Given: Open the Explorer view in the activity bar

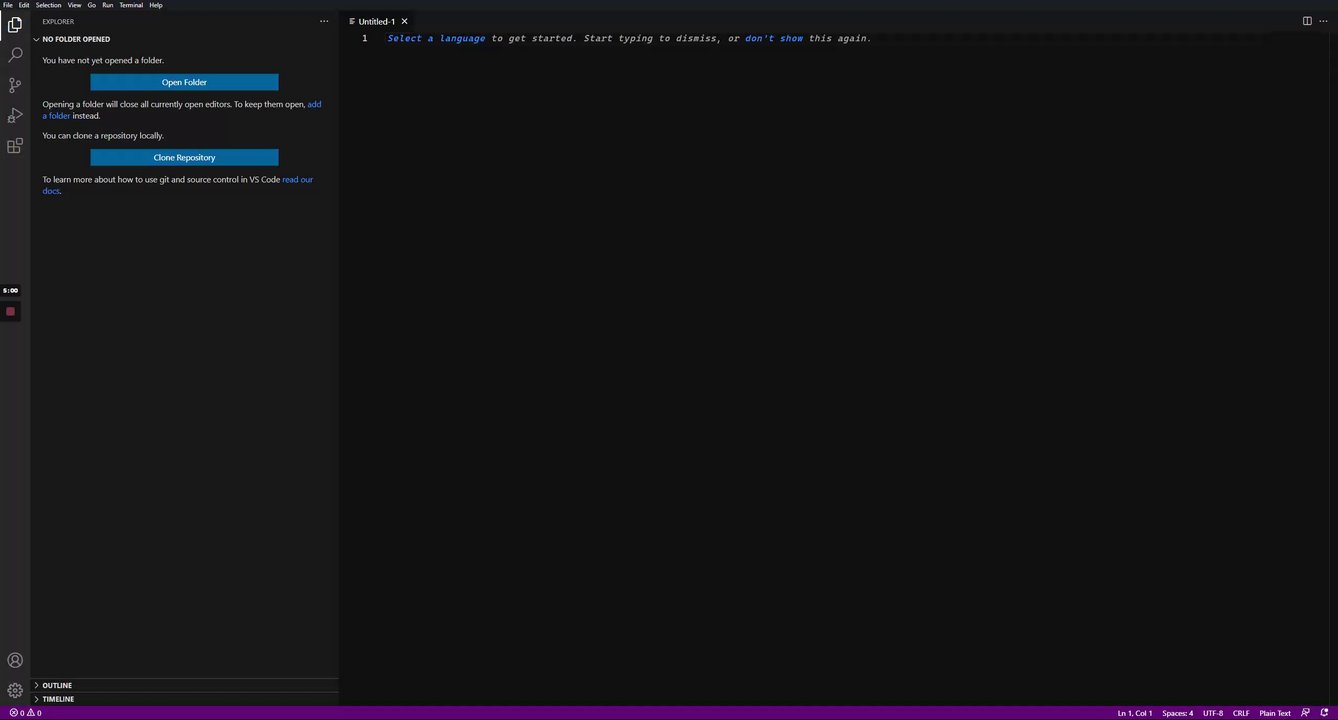Looking at the screenshot, I should point(15,24).
